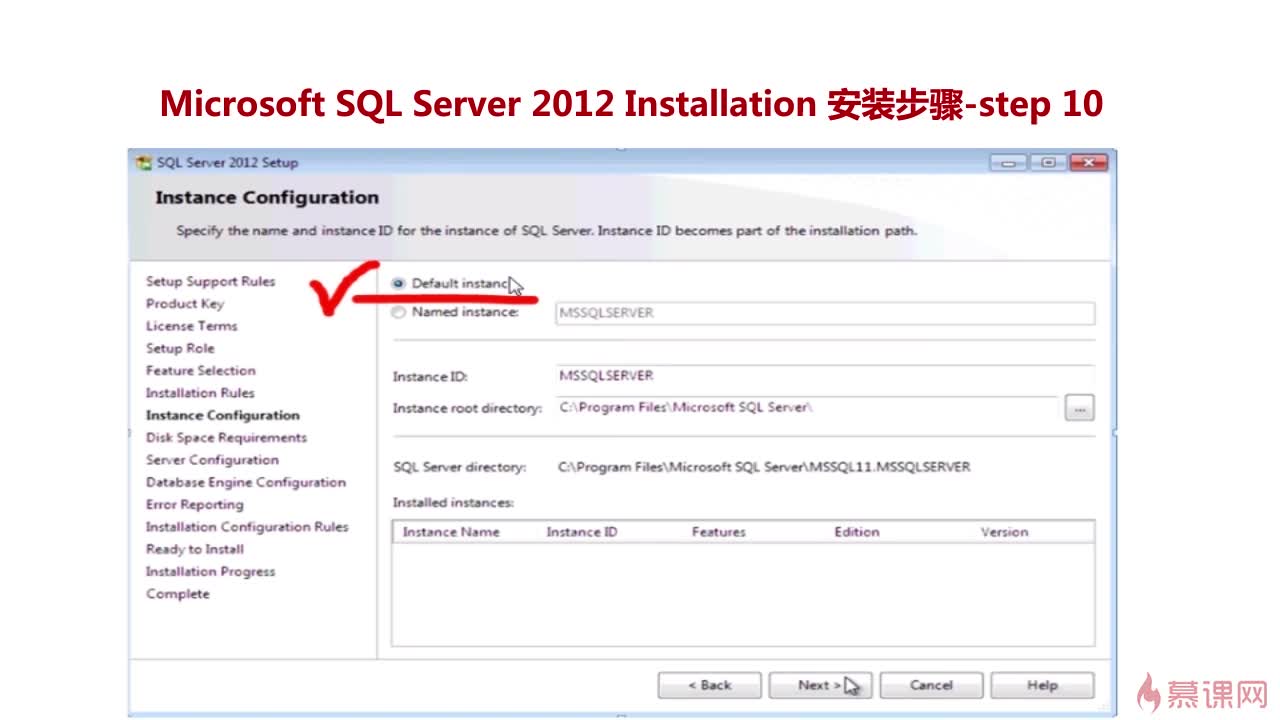Click the SQL Server Setup title bar icon
Screen dimensions: 1280x720
pyautogui.click(x=144, y=163)
